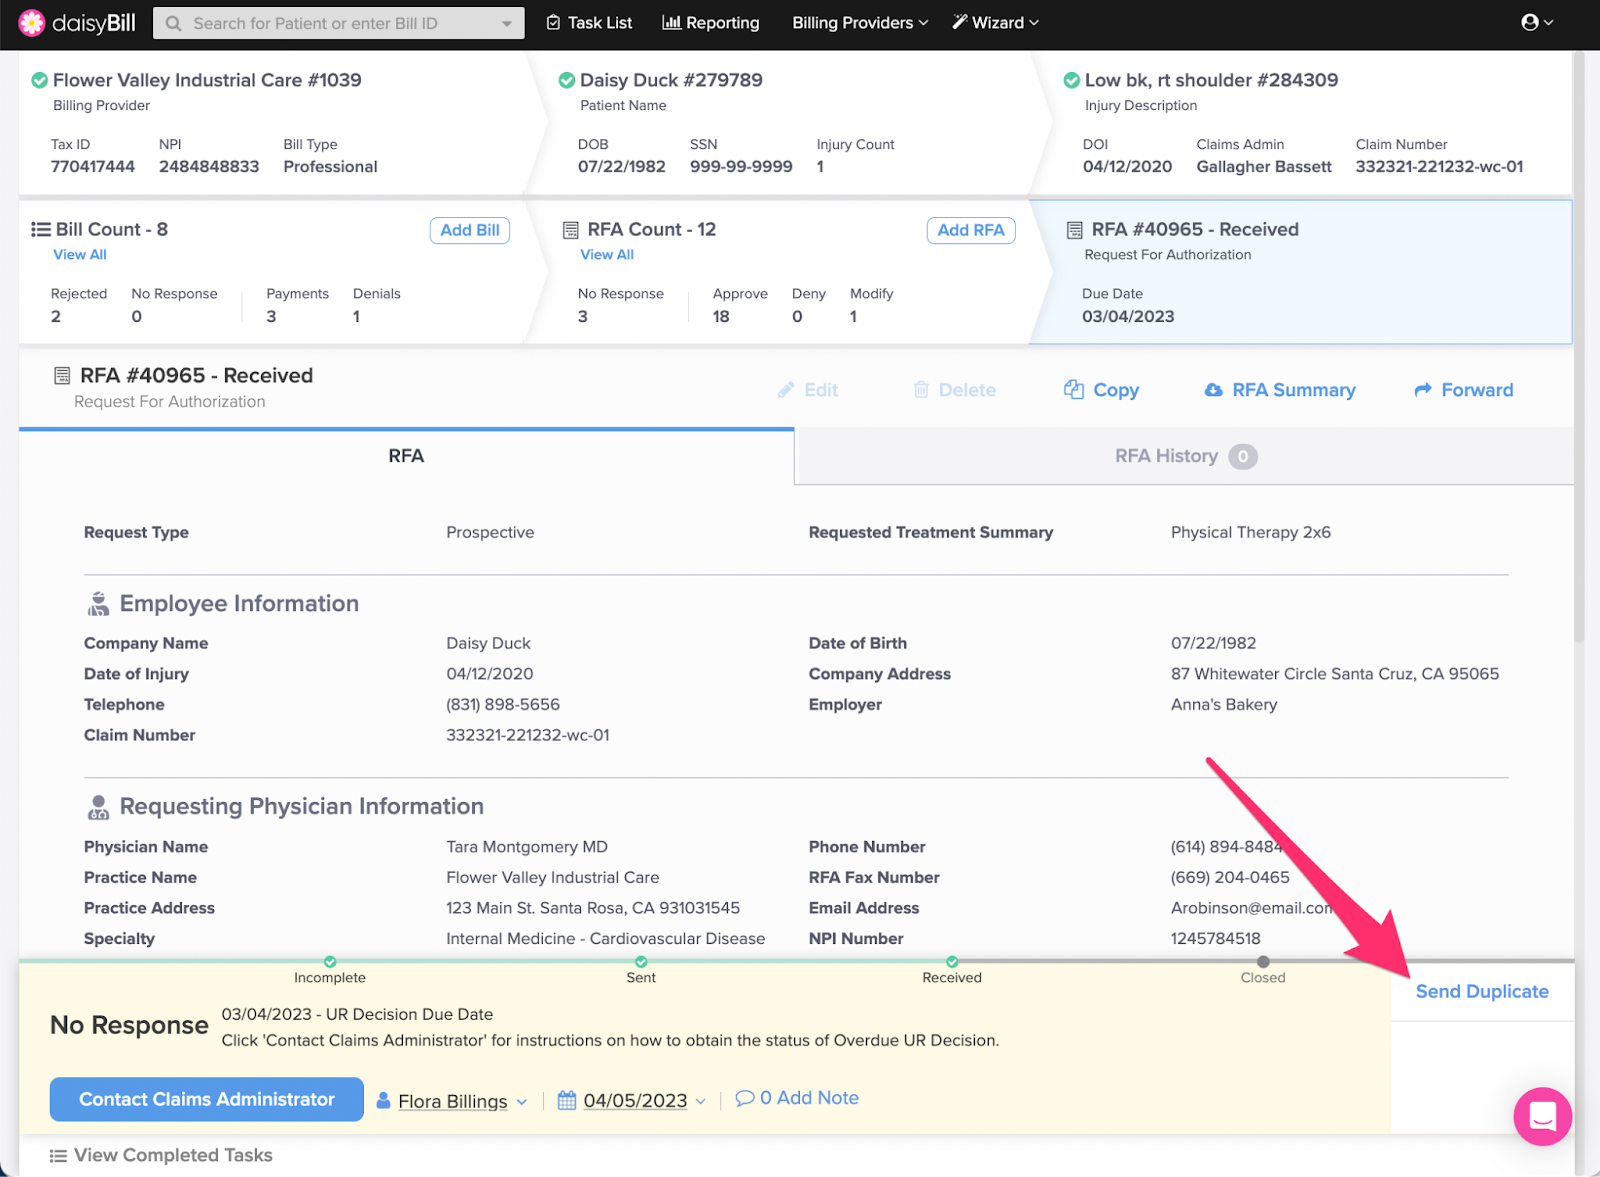
Task: Click Send Duplicate
Action: [x=1482, y=991]
